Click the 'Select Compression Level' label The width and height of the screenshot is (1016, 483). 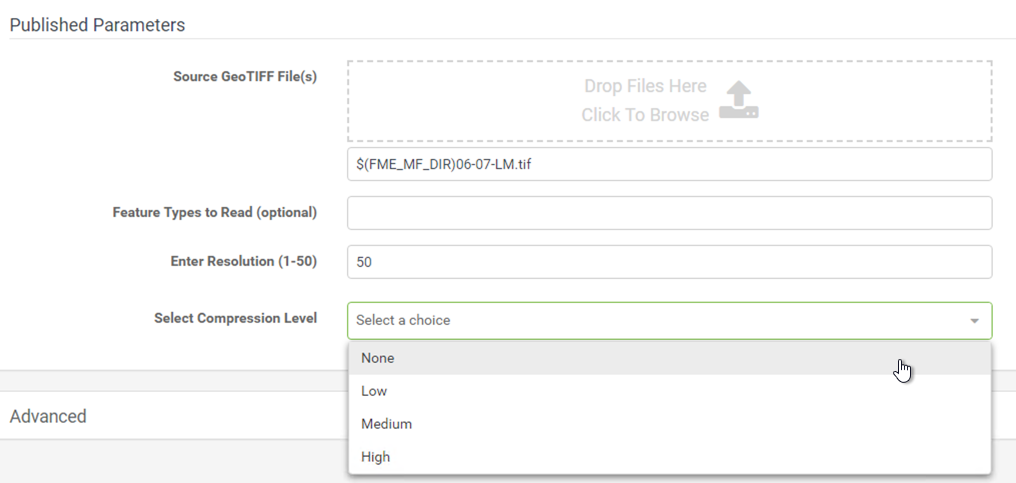235,318
